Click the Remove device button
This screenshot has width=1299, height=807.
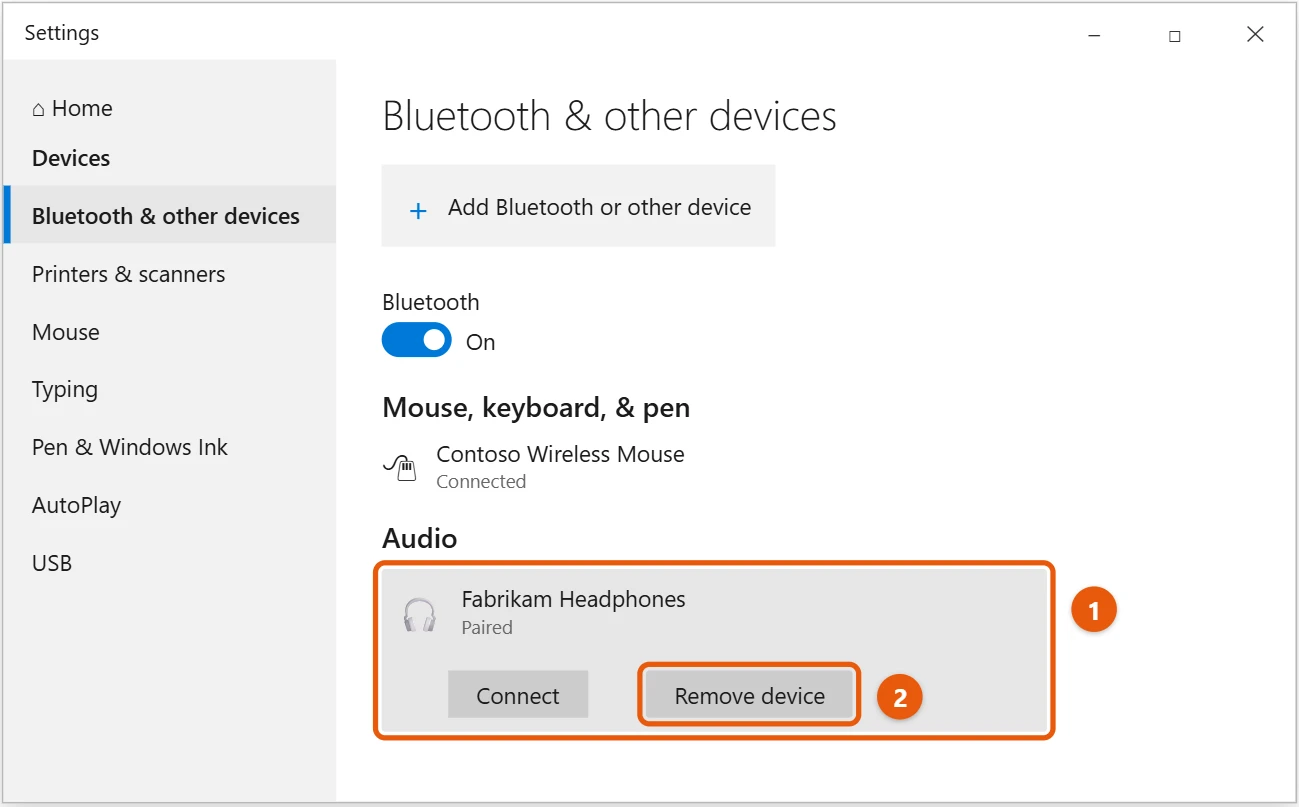(x=750, y=695)
